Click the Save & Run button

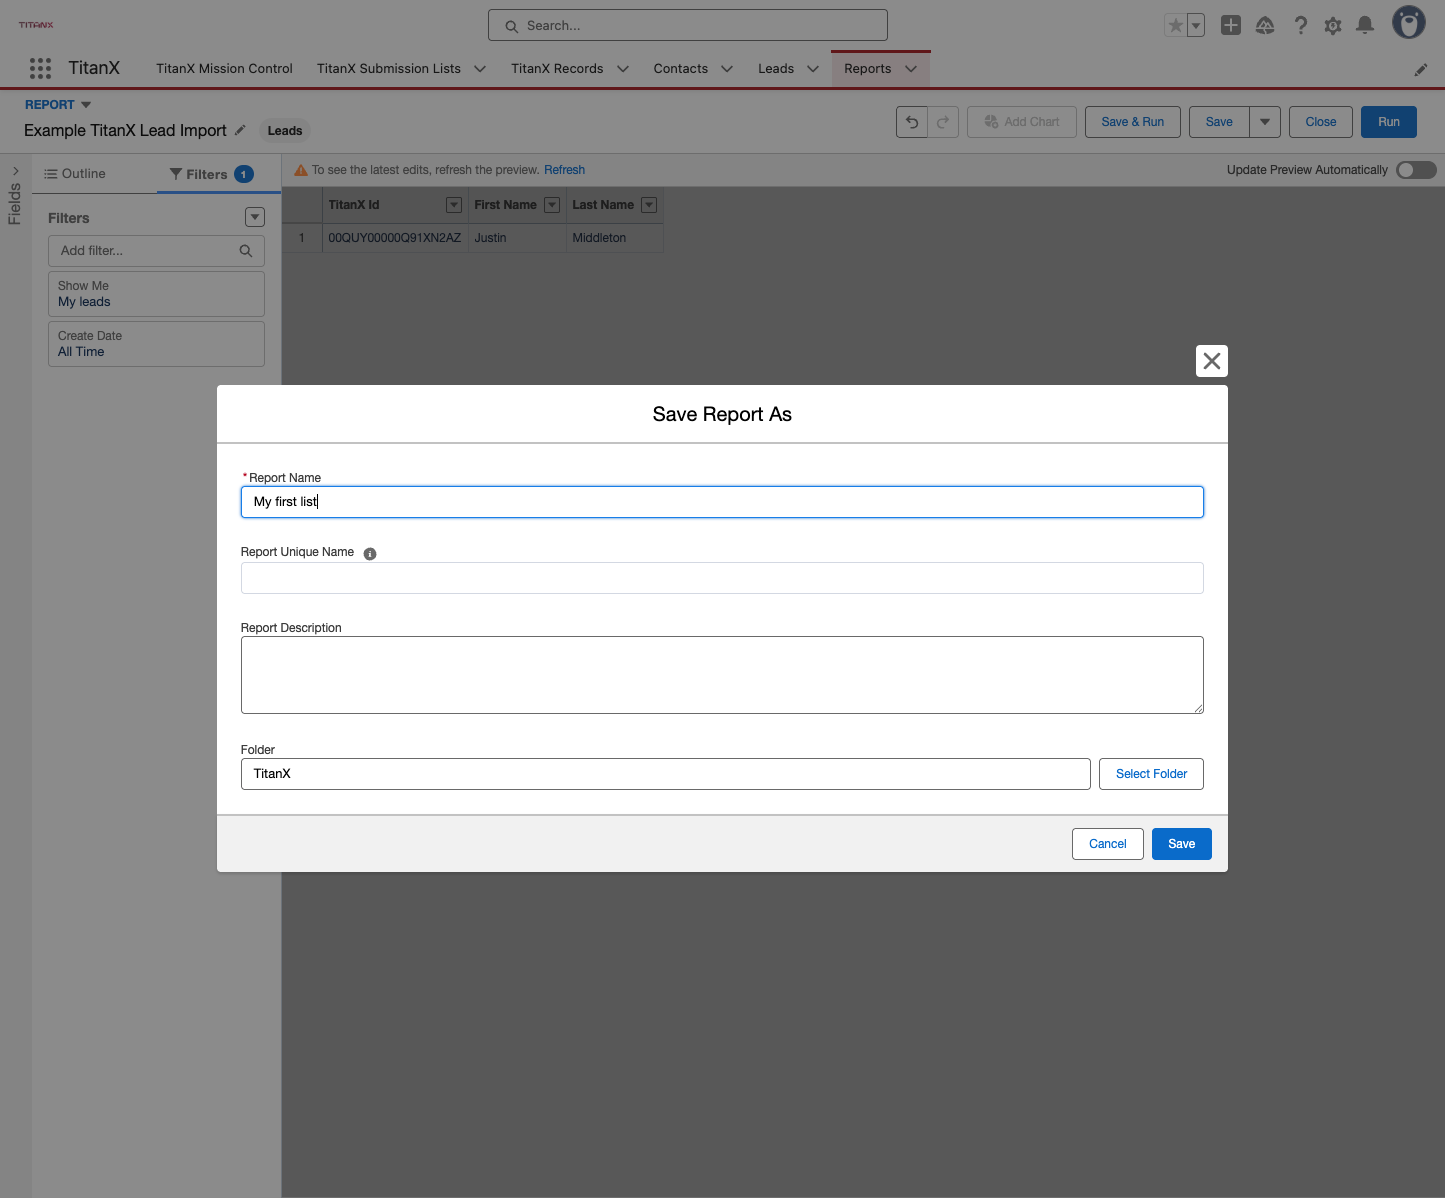tap(1133, 122)
